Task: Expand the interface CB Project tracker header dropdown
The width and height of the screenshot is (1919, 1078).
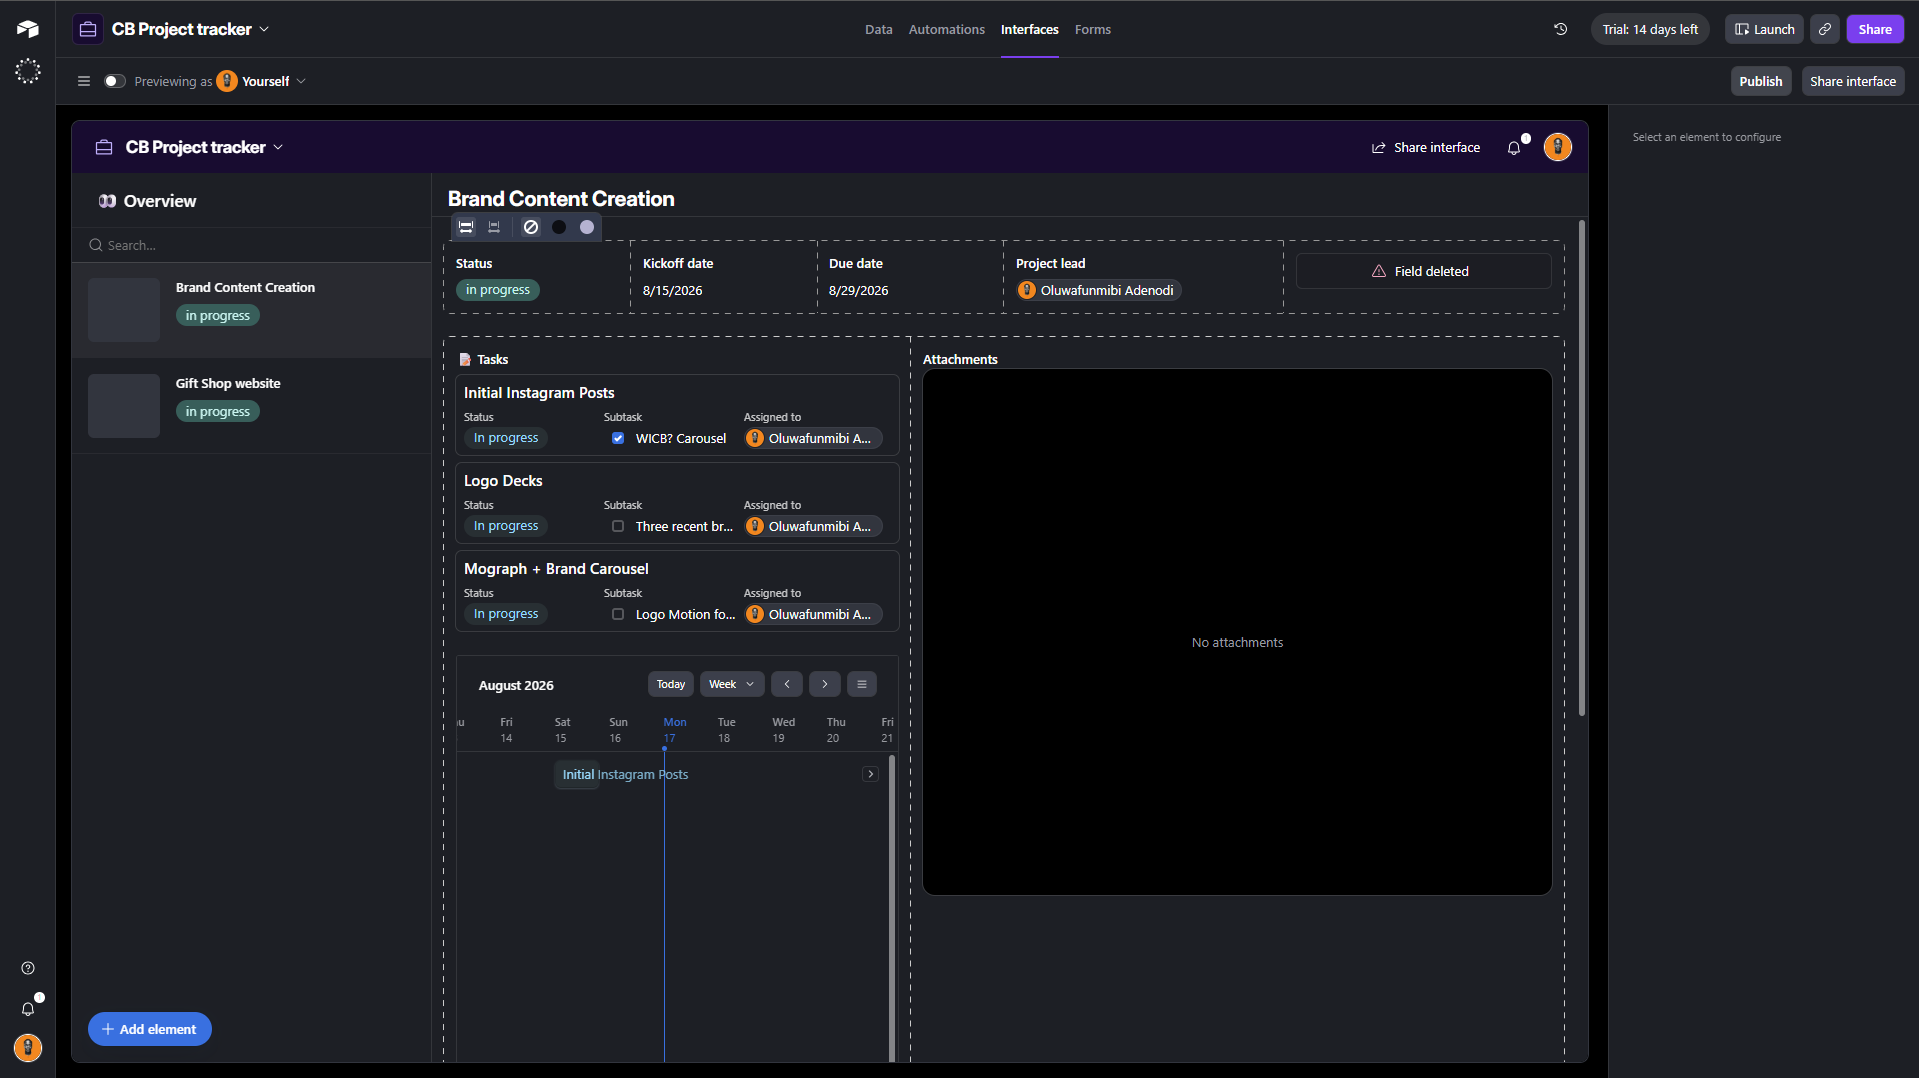Action: (x=204, y=147)
